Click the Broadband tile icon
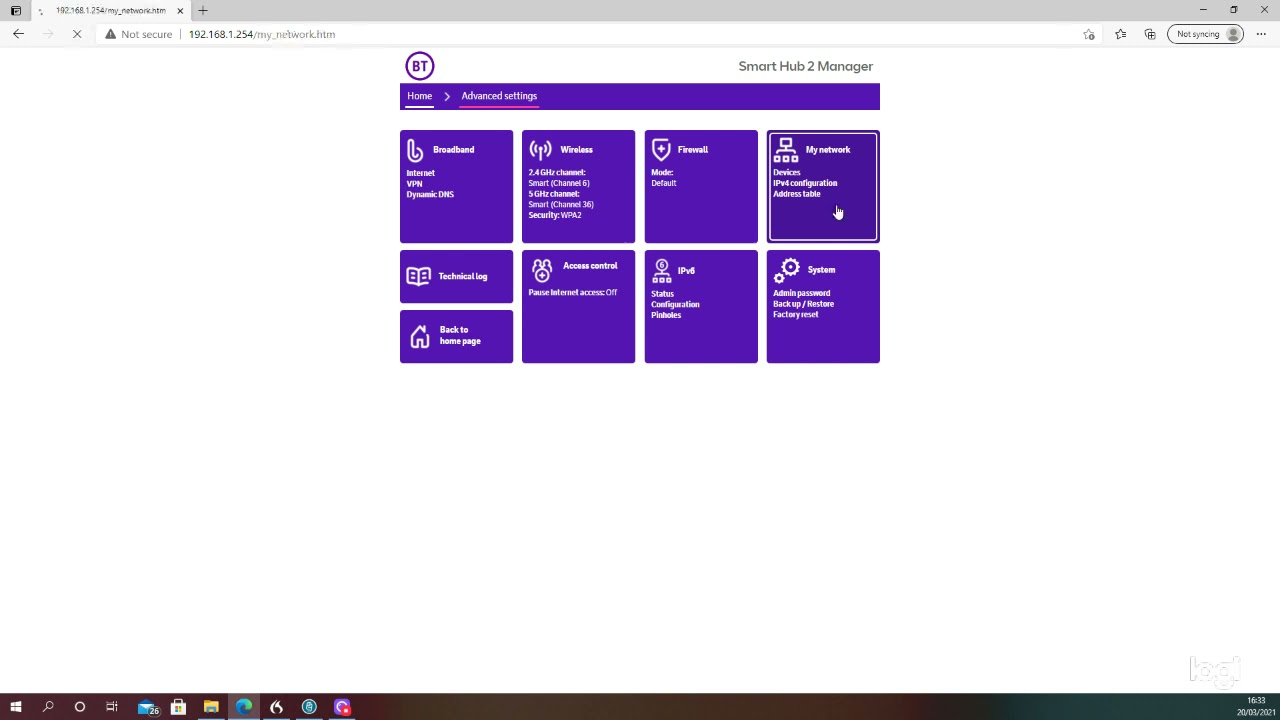This screenshot has width=1280, height=720. point(415,150)
